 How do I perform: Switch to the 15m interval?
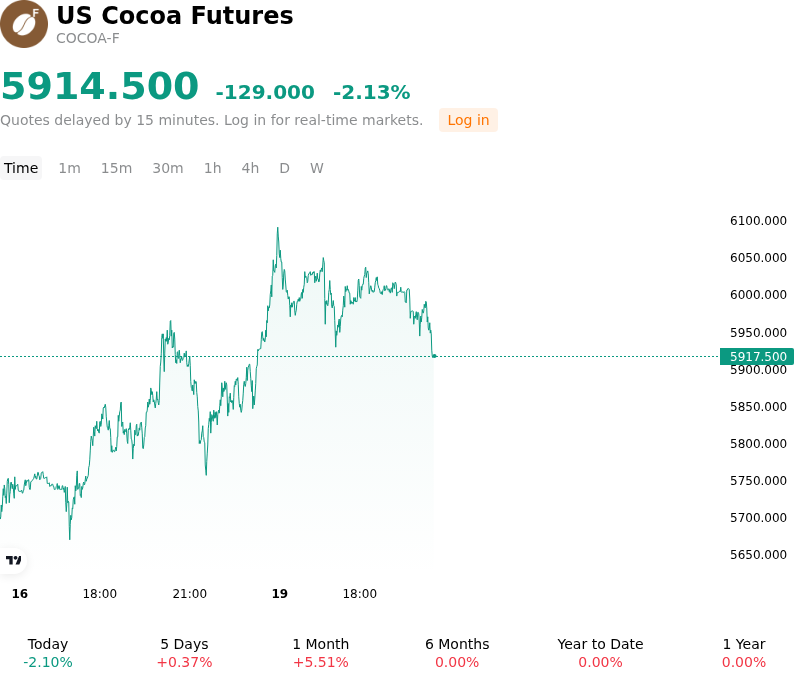(116, 168)
